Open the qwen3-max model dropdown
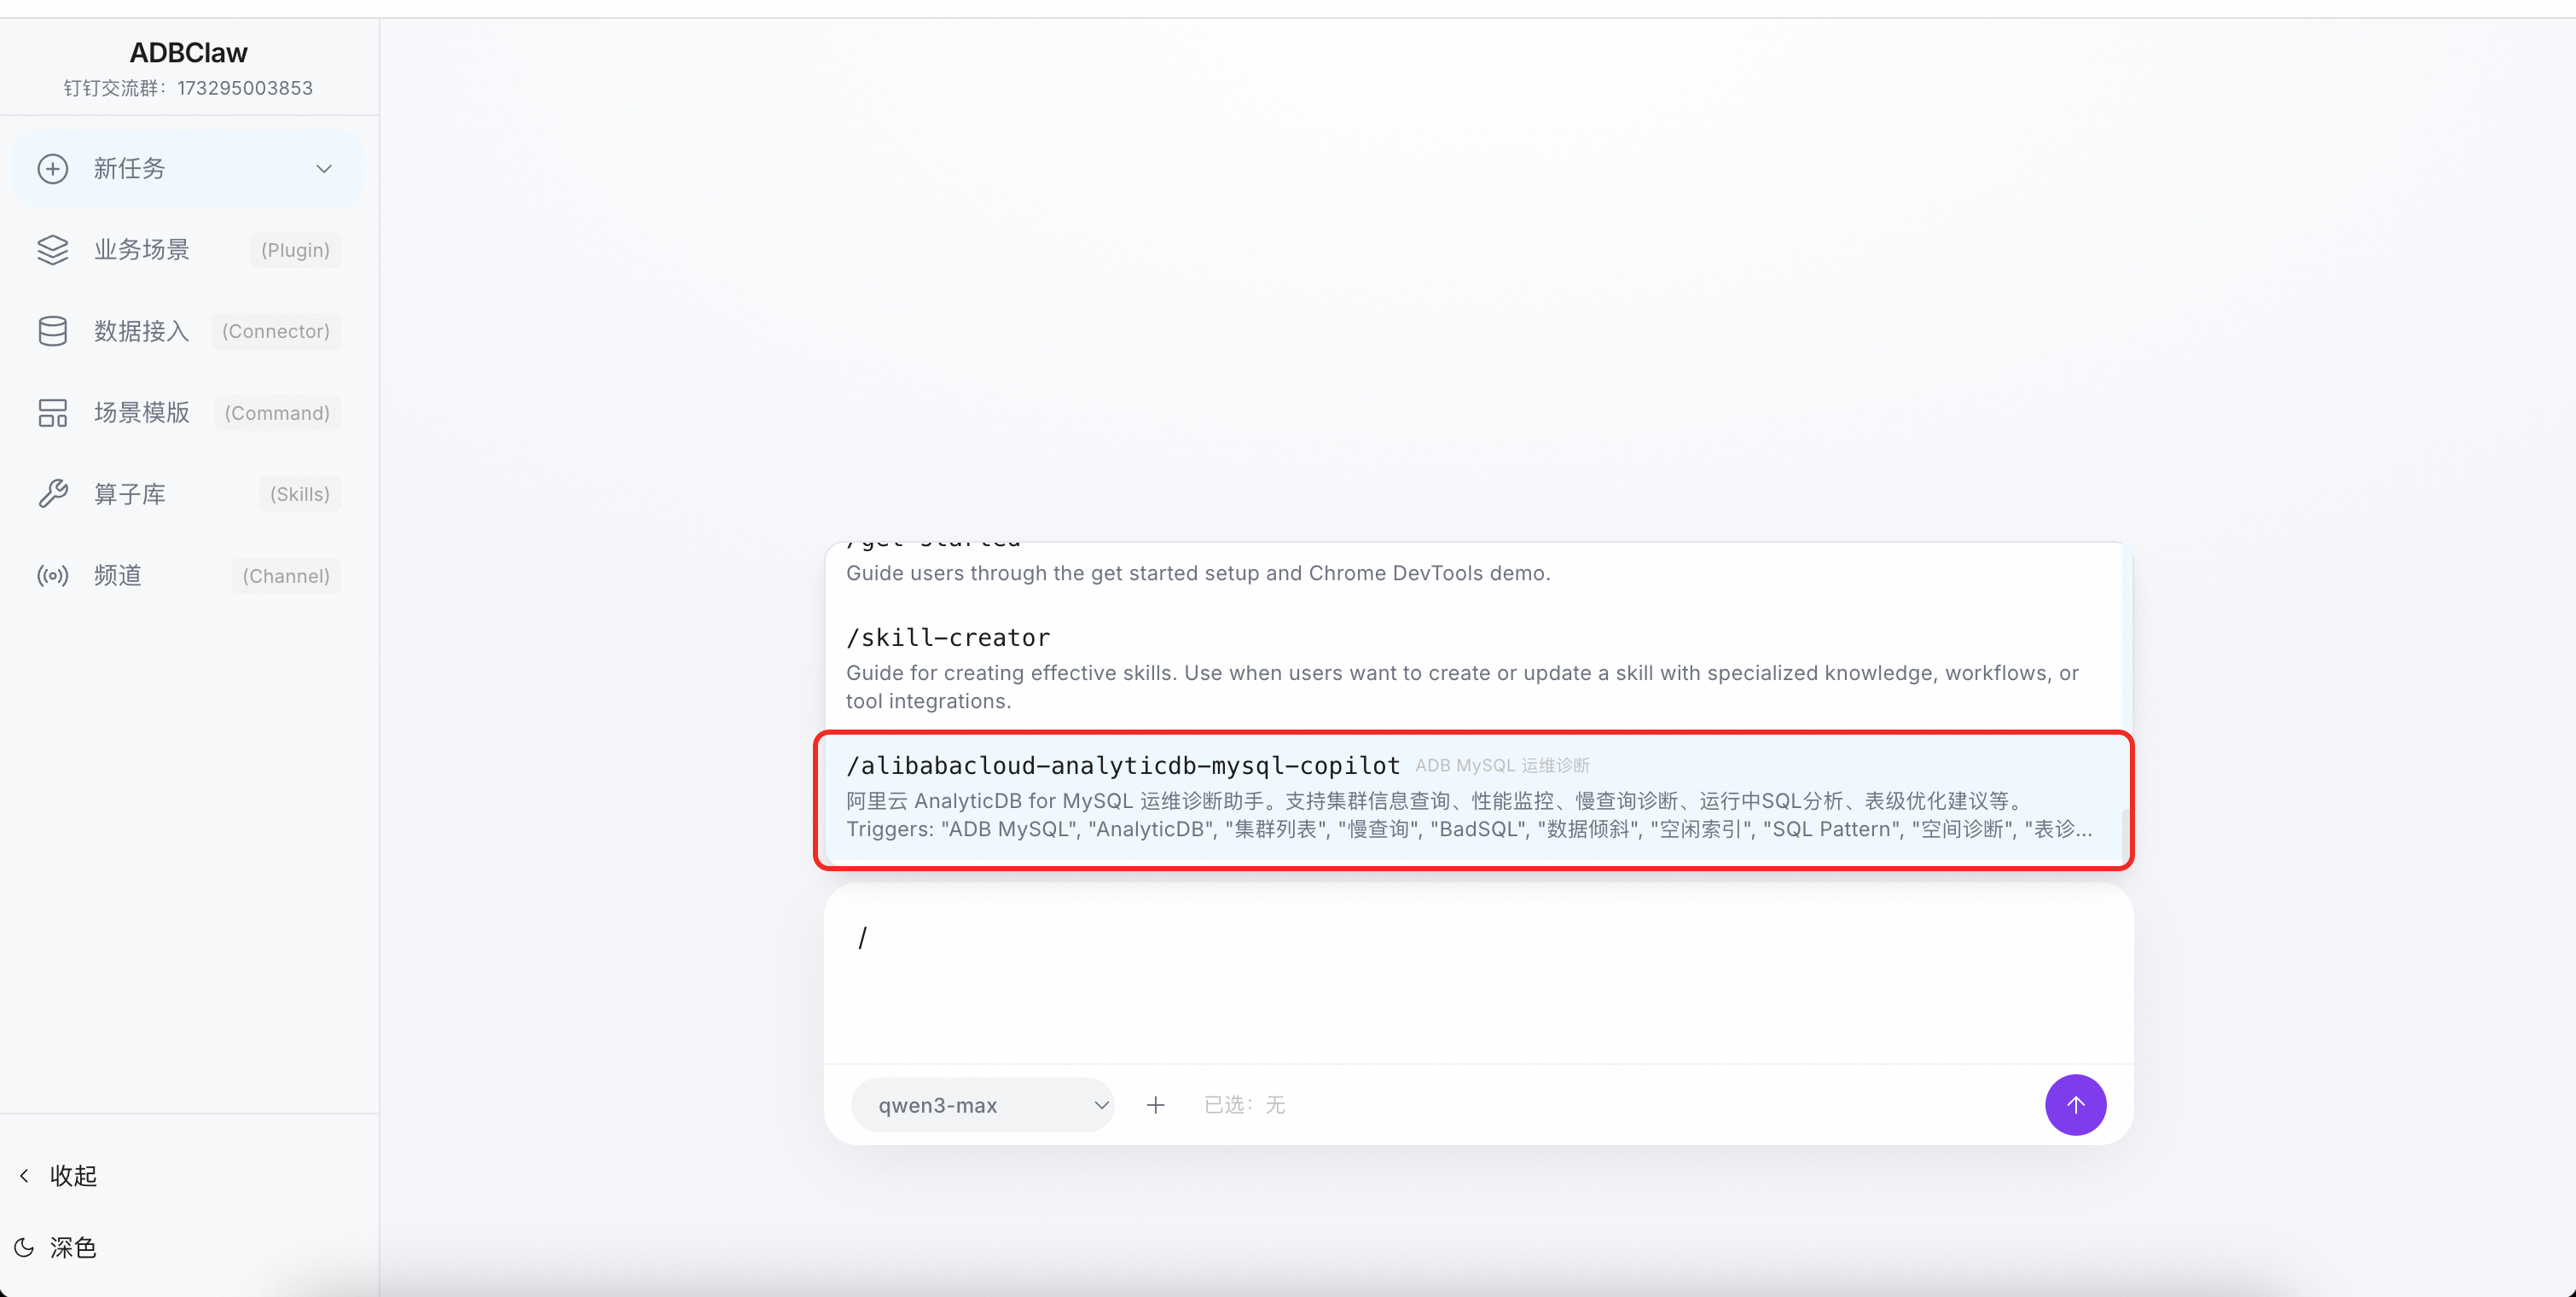 [x=982, y=1104]
